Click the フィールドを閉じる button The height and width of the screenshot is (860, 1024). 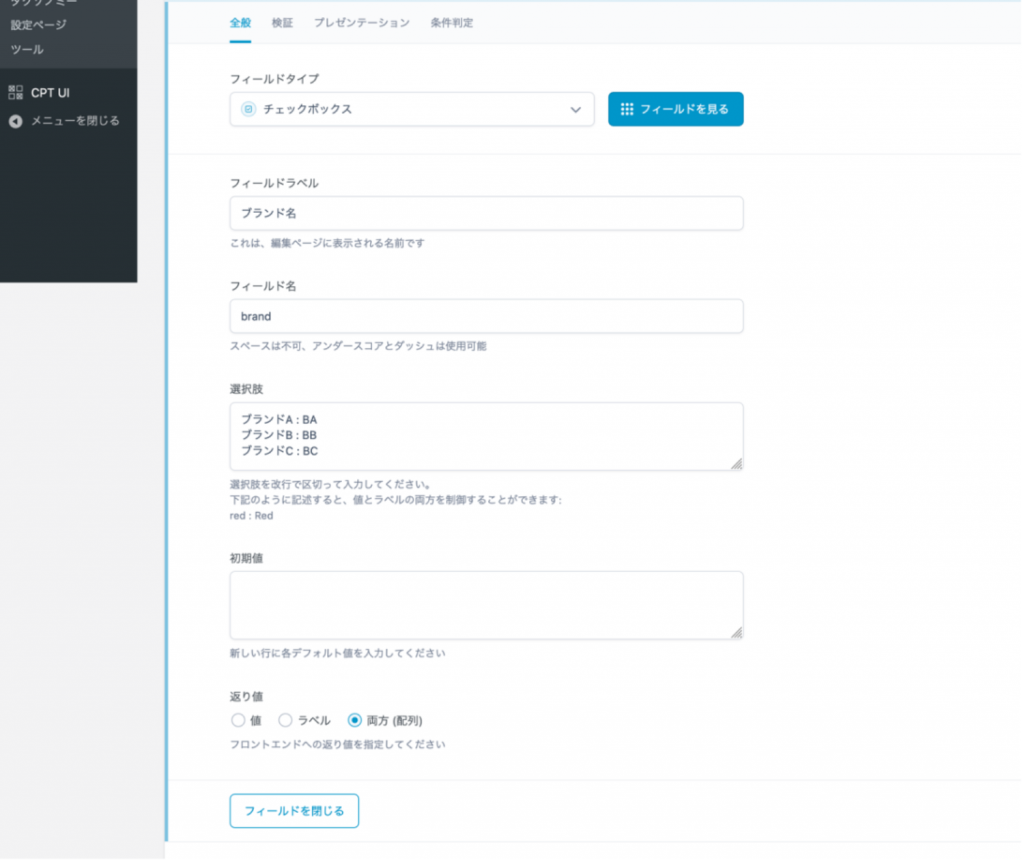294,811
